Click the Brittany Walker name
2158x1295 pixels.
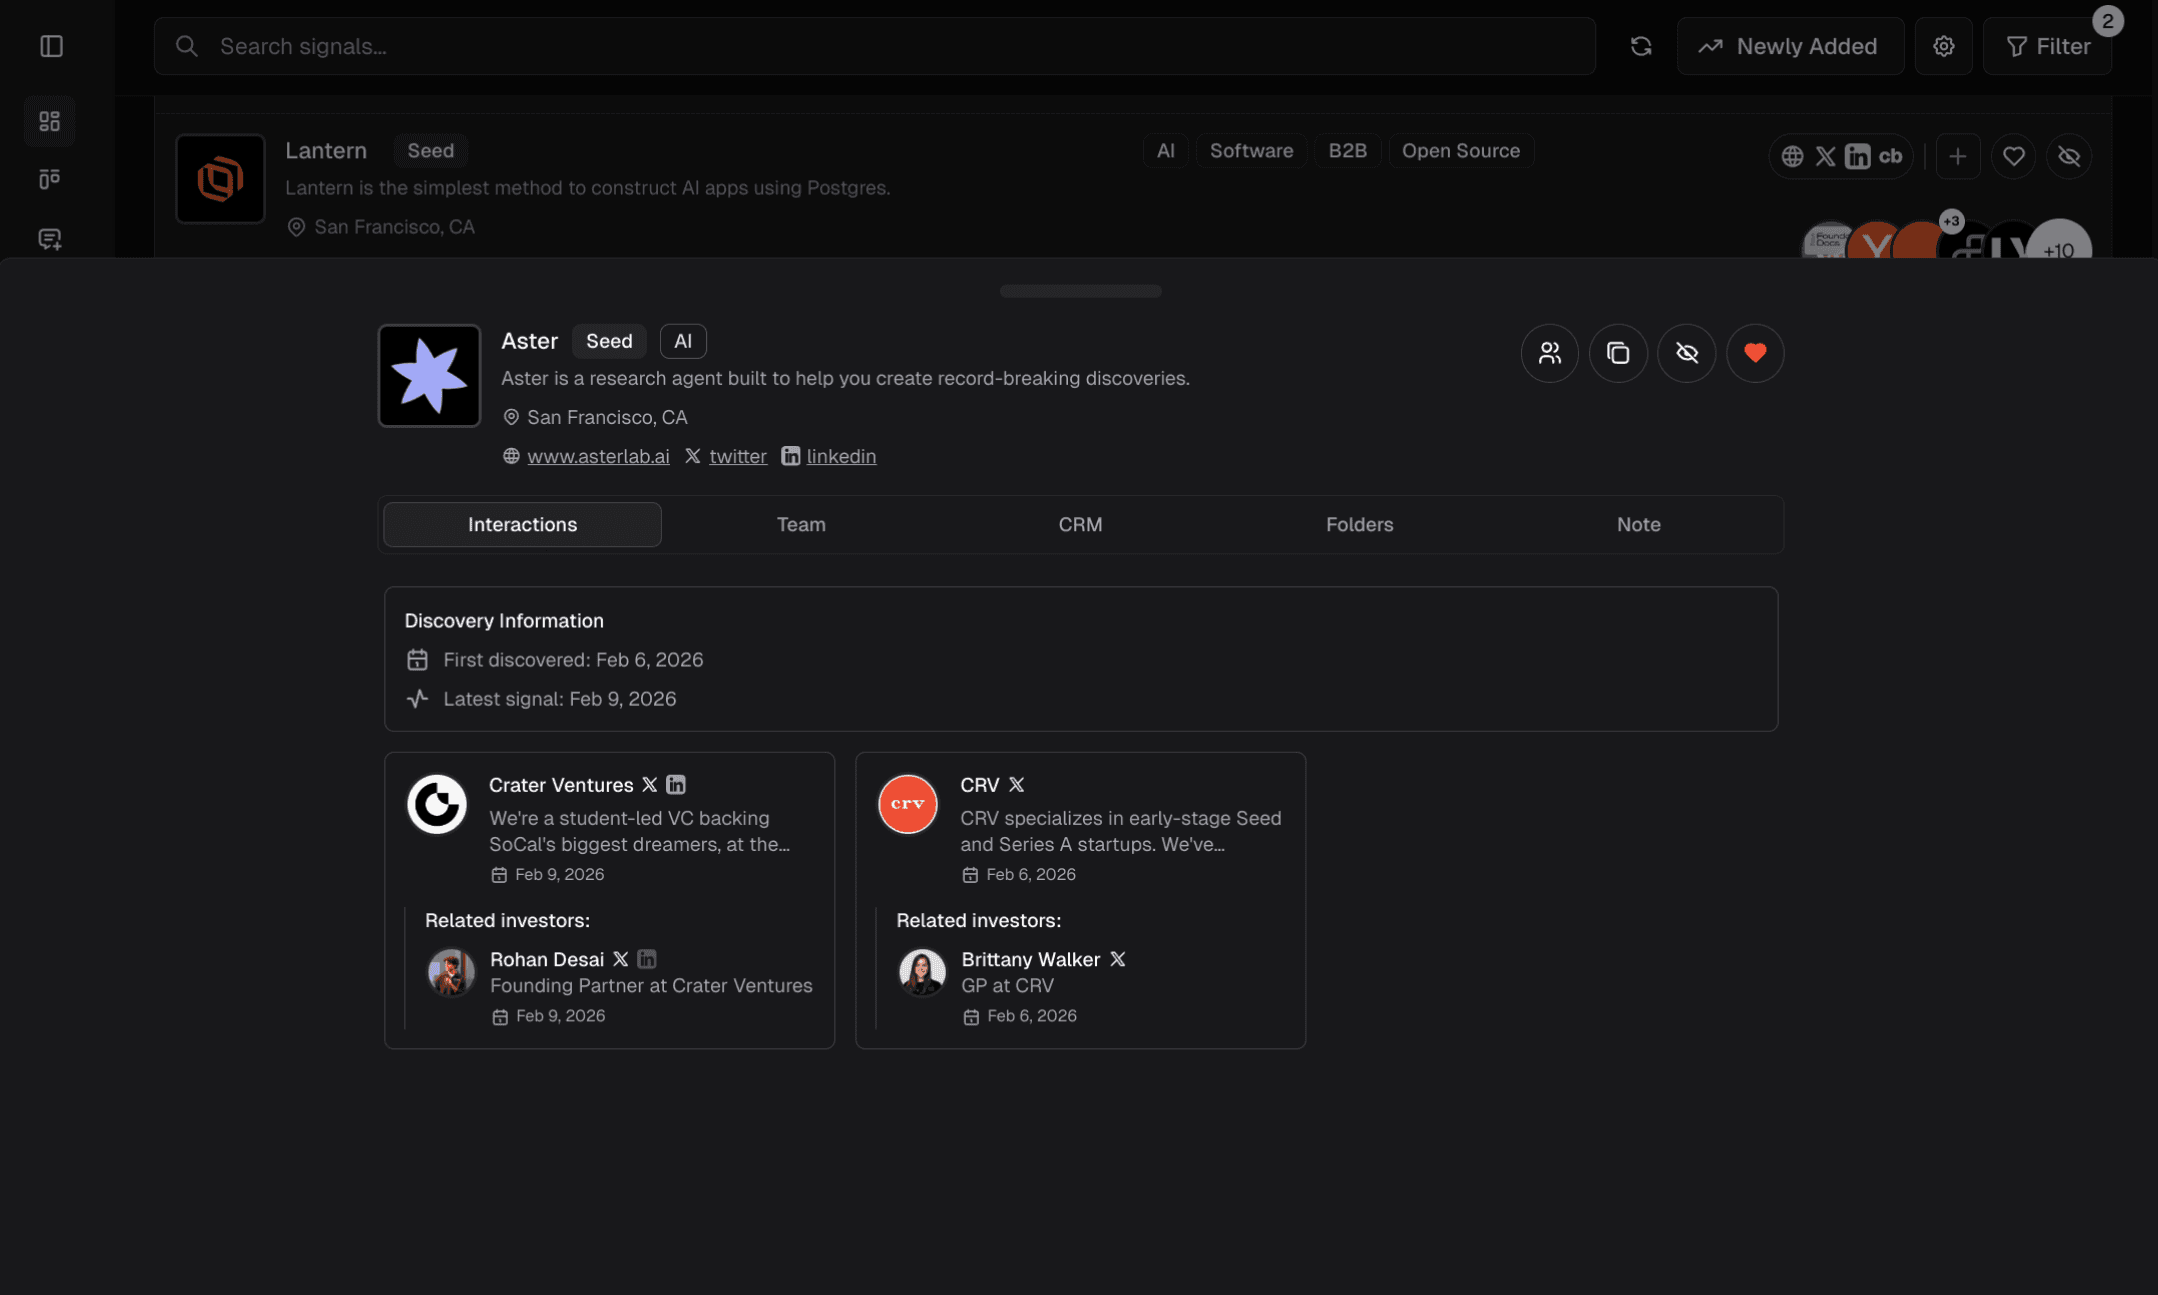(x=1030, y=959)
